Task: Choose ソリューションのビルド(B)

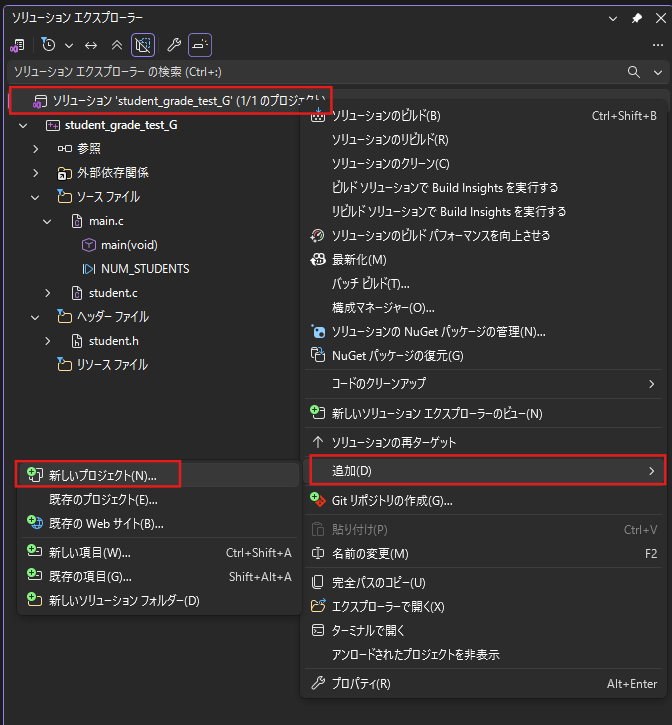Action: click(484, 116)
